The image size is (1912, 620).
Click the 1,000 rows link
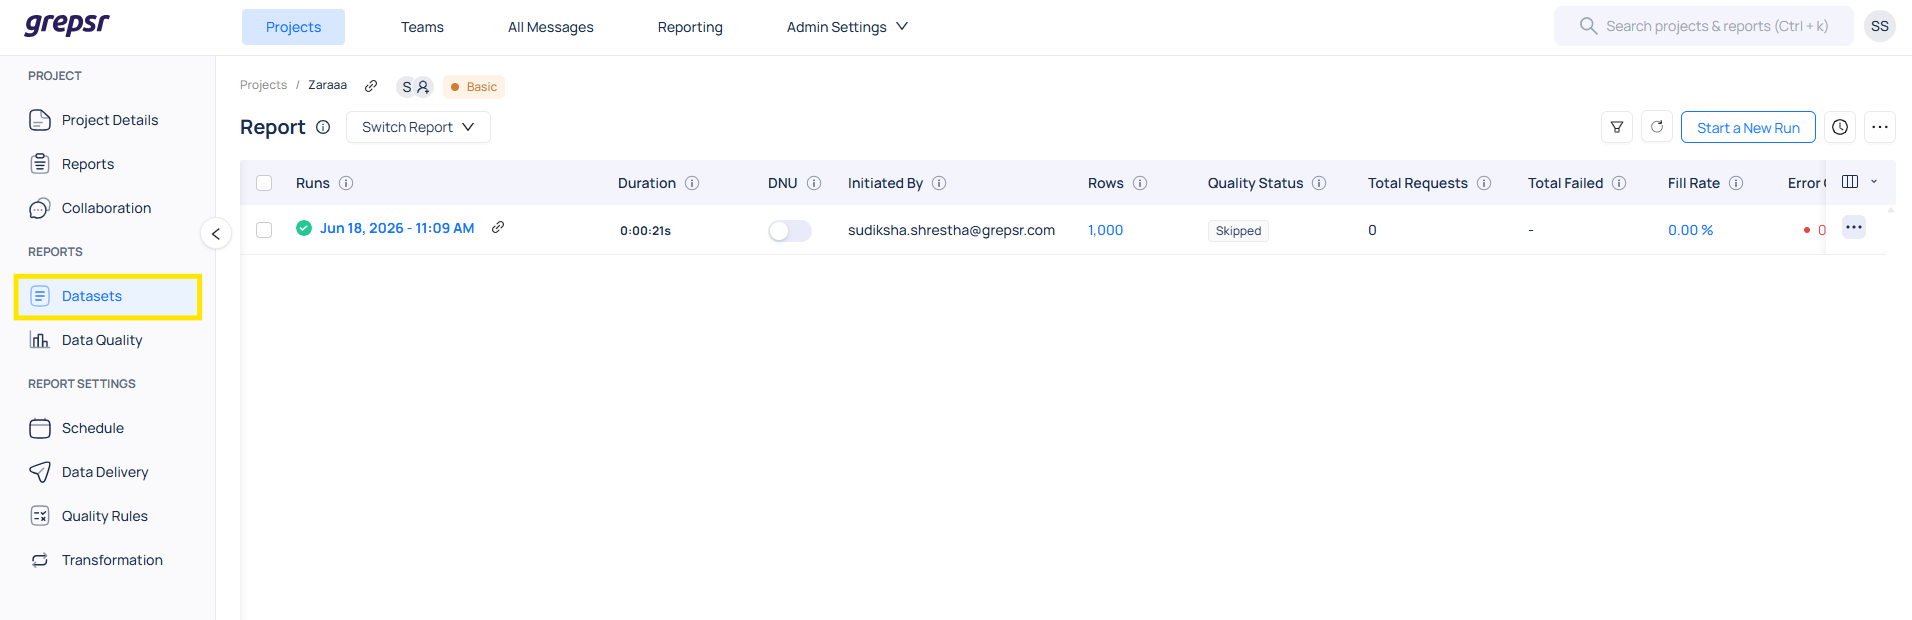click(x=1105, y=230)
